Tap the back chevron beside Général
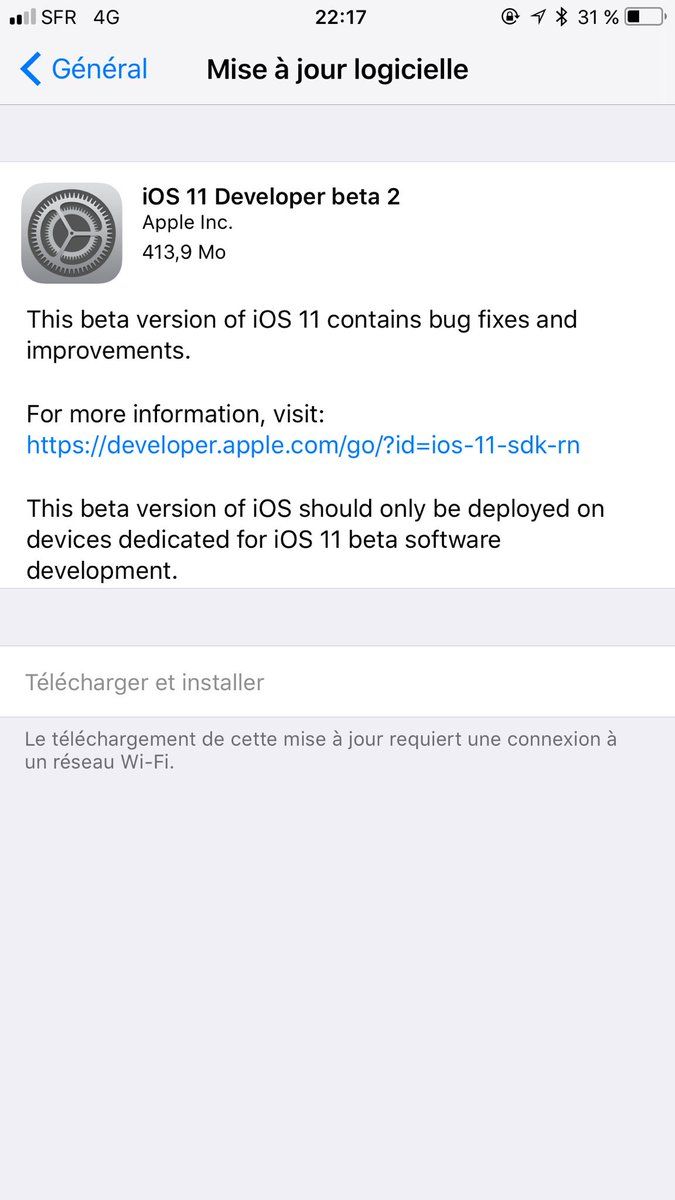 (x=30, y=69)
